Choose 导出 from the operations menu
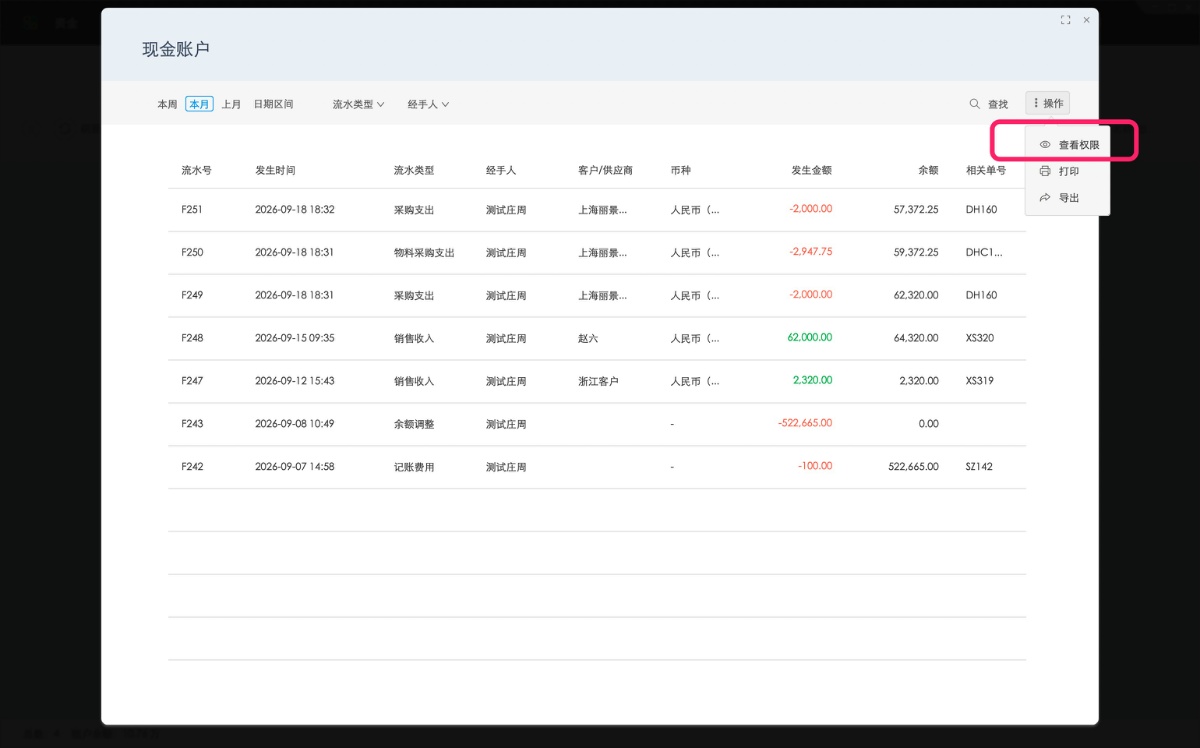This screenshot has width=1200, height=748. tap(1068, 198)
